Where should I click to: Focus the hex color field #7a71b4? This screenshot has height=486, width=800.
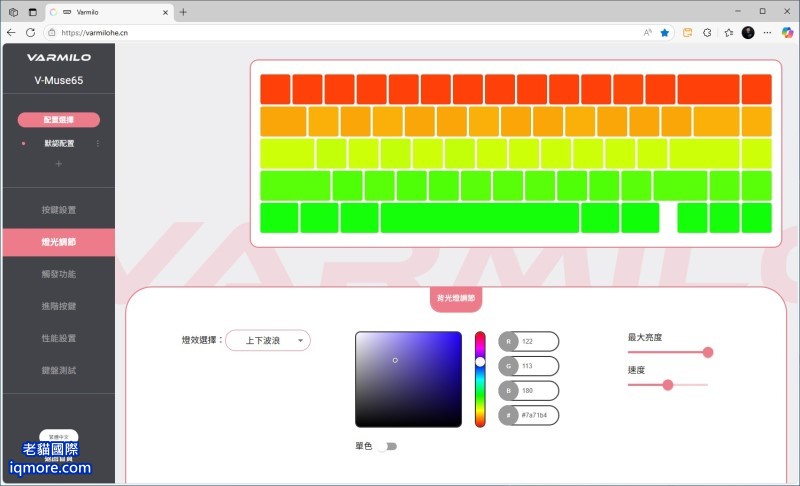529,415
